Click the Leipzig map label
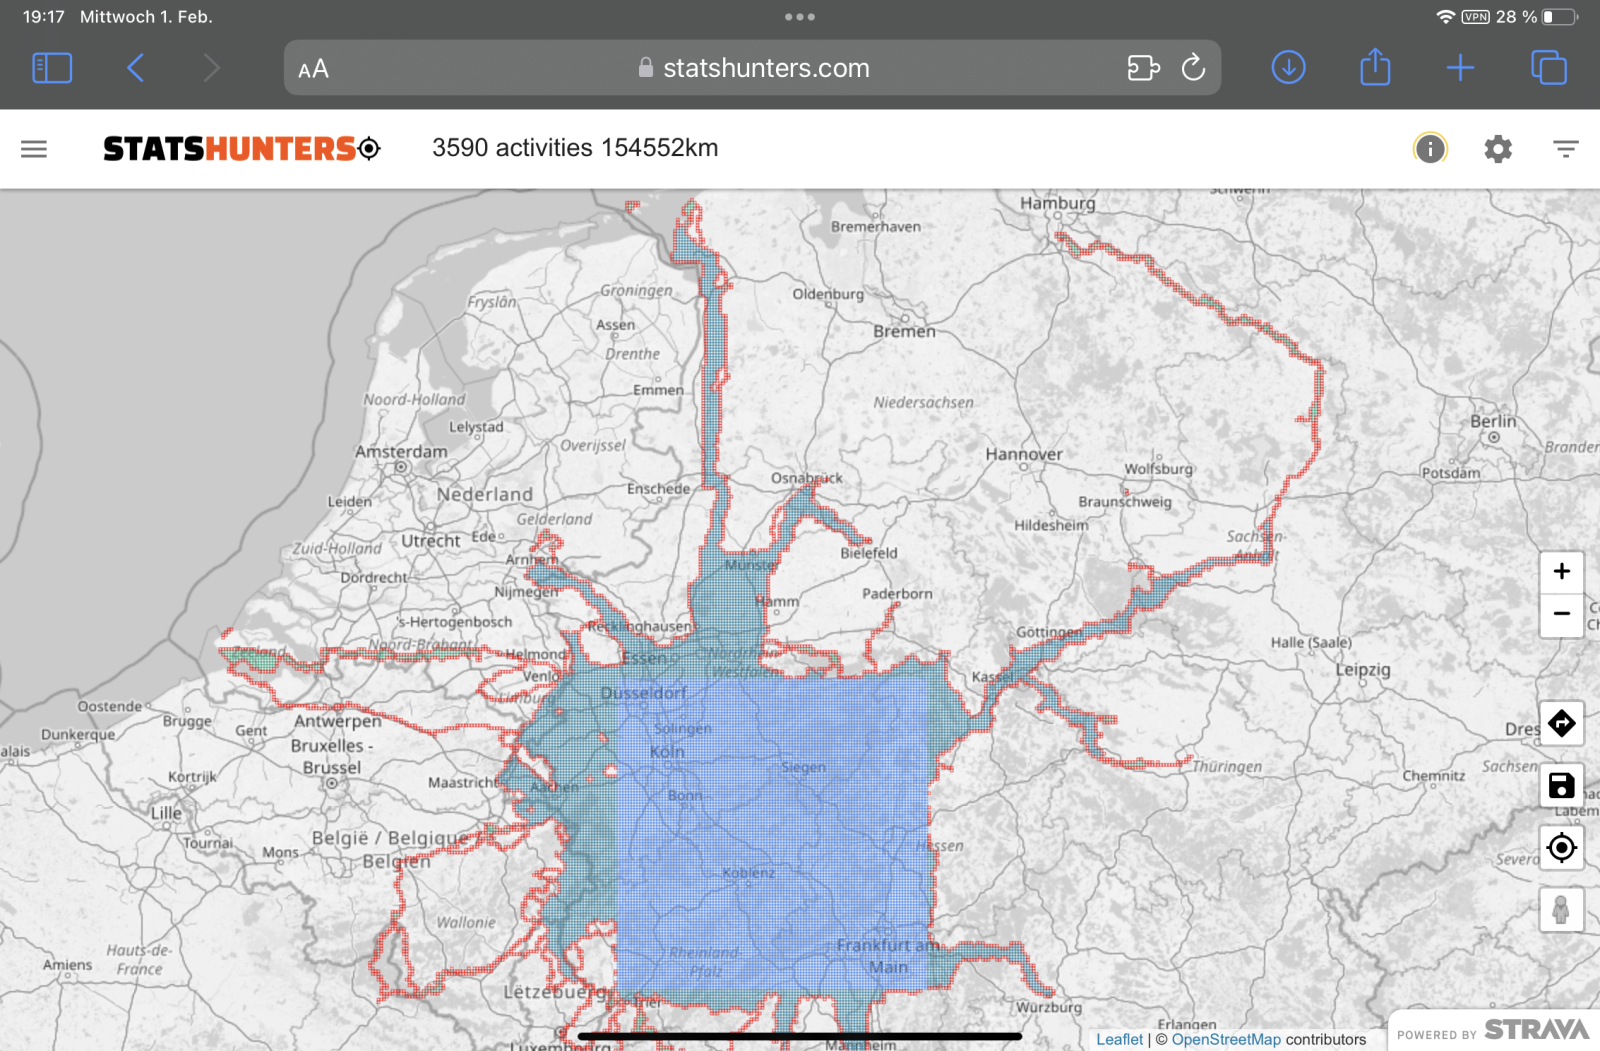The height and width of the screenshot is (1051, 1600). click(1363, 670)
